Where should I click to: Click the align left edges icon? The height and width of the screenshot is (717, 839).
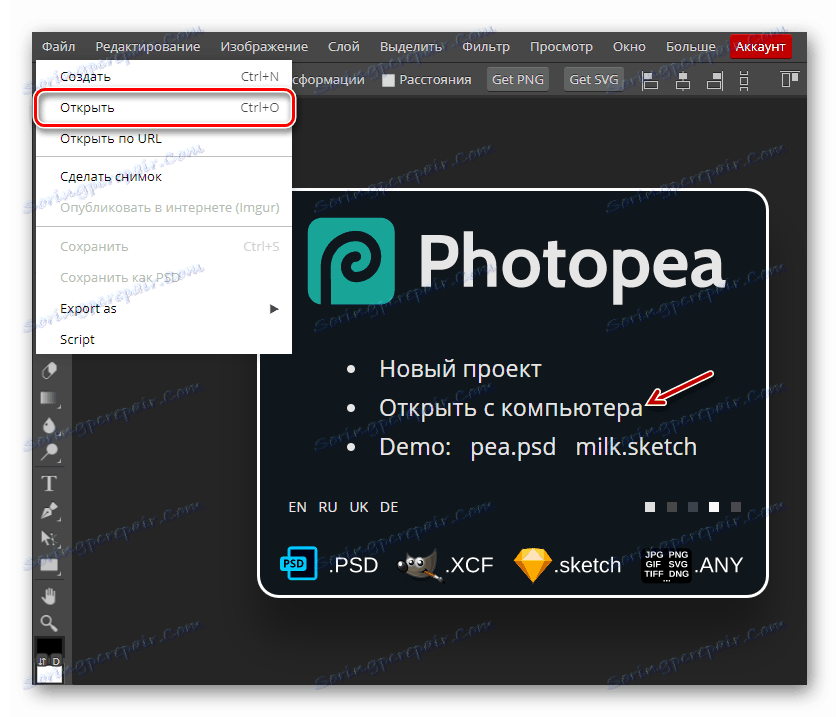[650, 80]
